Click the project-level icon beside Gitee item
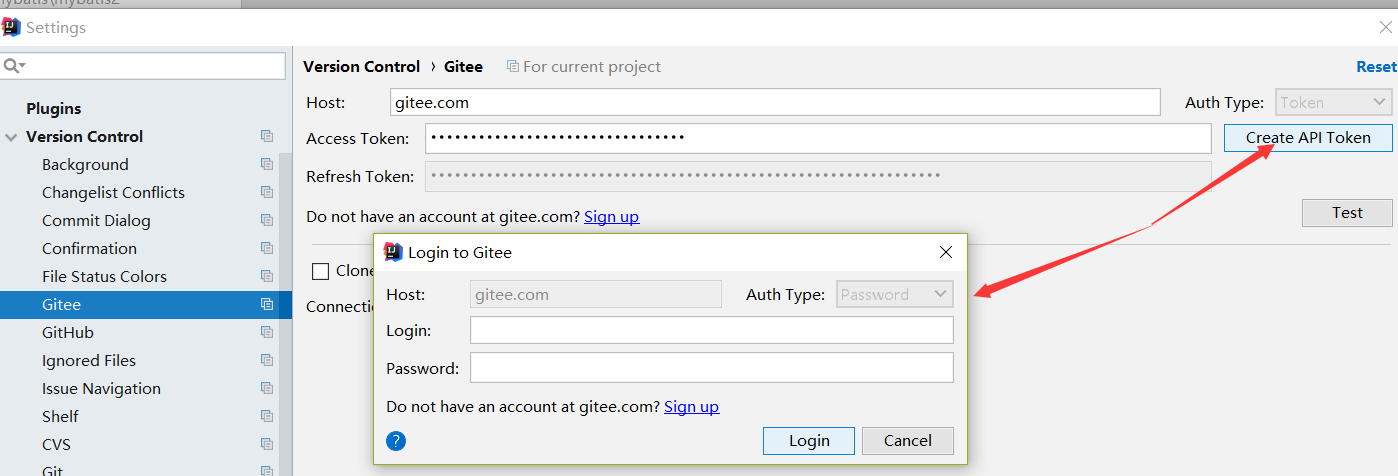Viewport: 1398px width, 476px height. pyautogui.click(x=267, y=304)
